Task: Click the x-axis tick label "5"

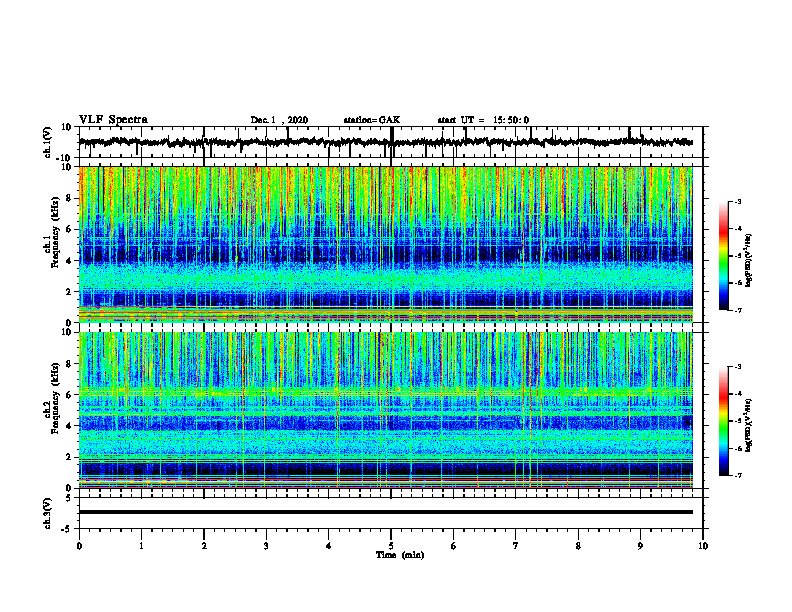Action: (x=391, y=546)
